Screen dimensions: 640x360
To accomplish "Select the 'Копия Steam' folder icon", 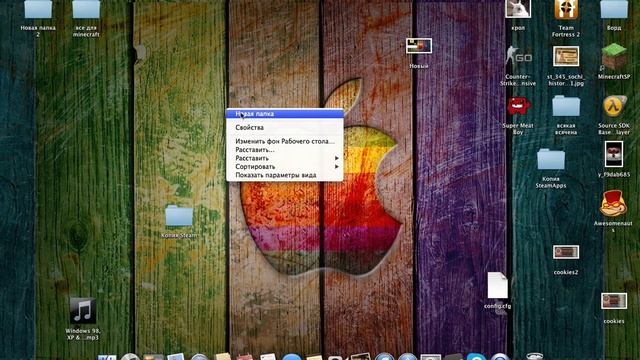I will [x=179, y=216].
